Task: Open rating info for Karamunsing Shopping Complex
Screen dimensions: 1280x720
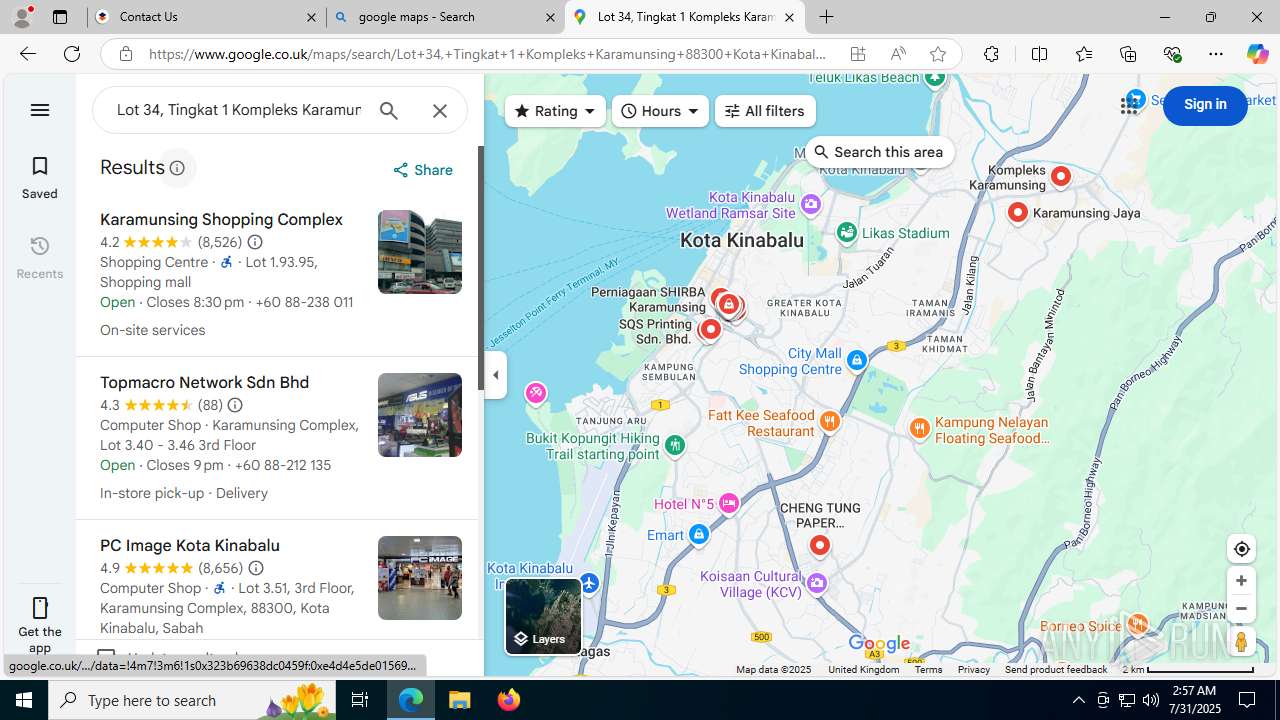Action: pos(255,242)
